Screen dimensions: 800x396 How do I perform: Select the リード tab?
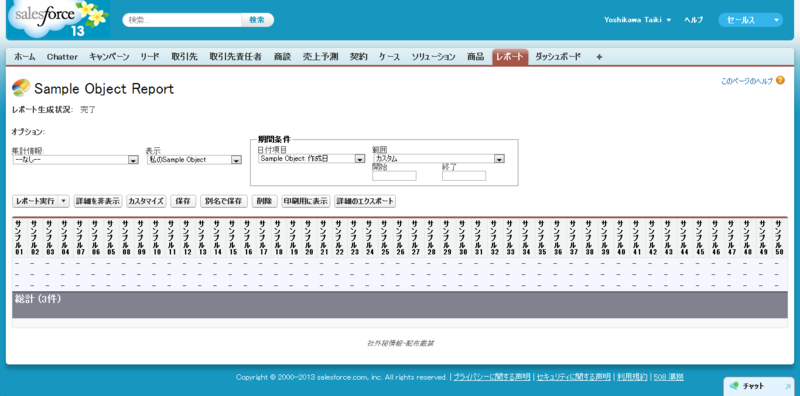point(150,57)
